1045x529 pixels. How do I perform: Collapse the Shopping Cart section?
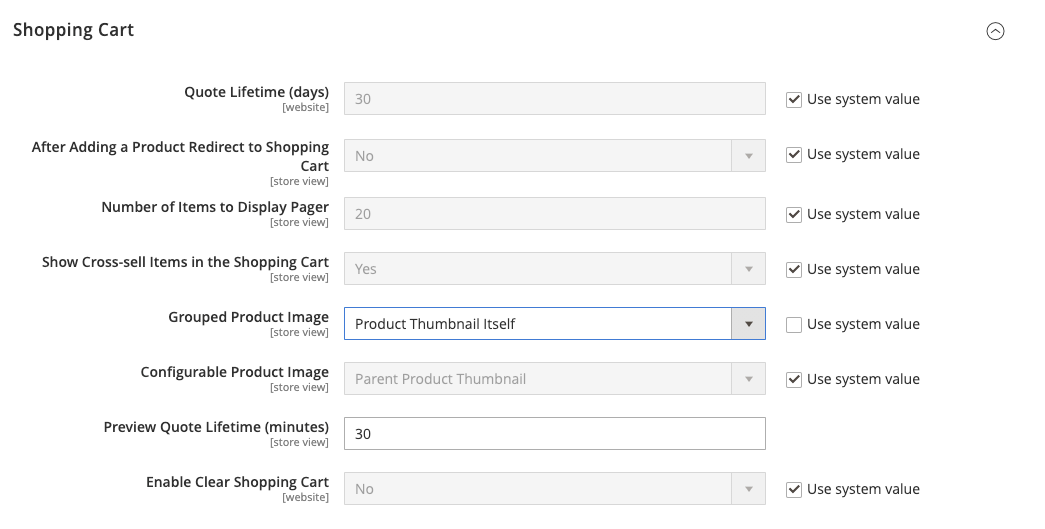[995, 31]
